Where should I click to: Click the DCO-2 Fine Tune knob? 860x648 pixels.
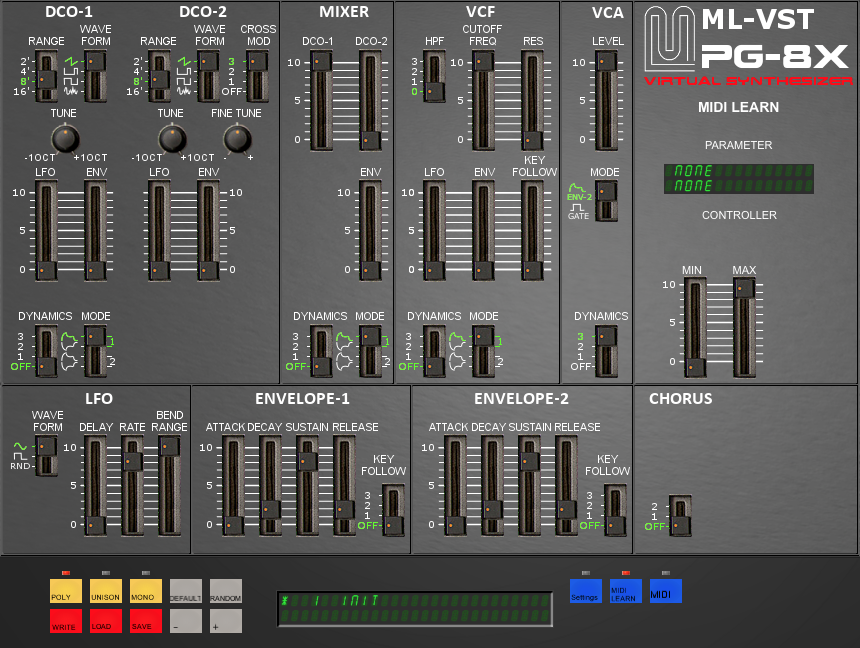tap(237, 137)
